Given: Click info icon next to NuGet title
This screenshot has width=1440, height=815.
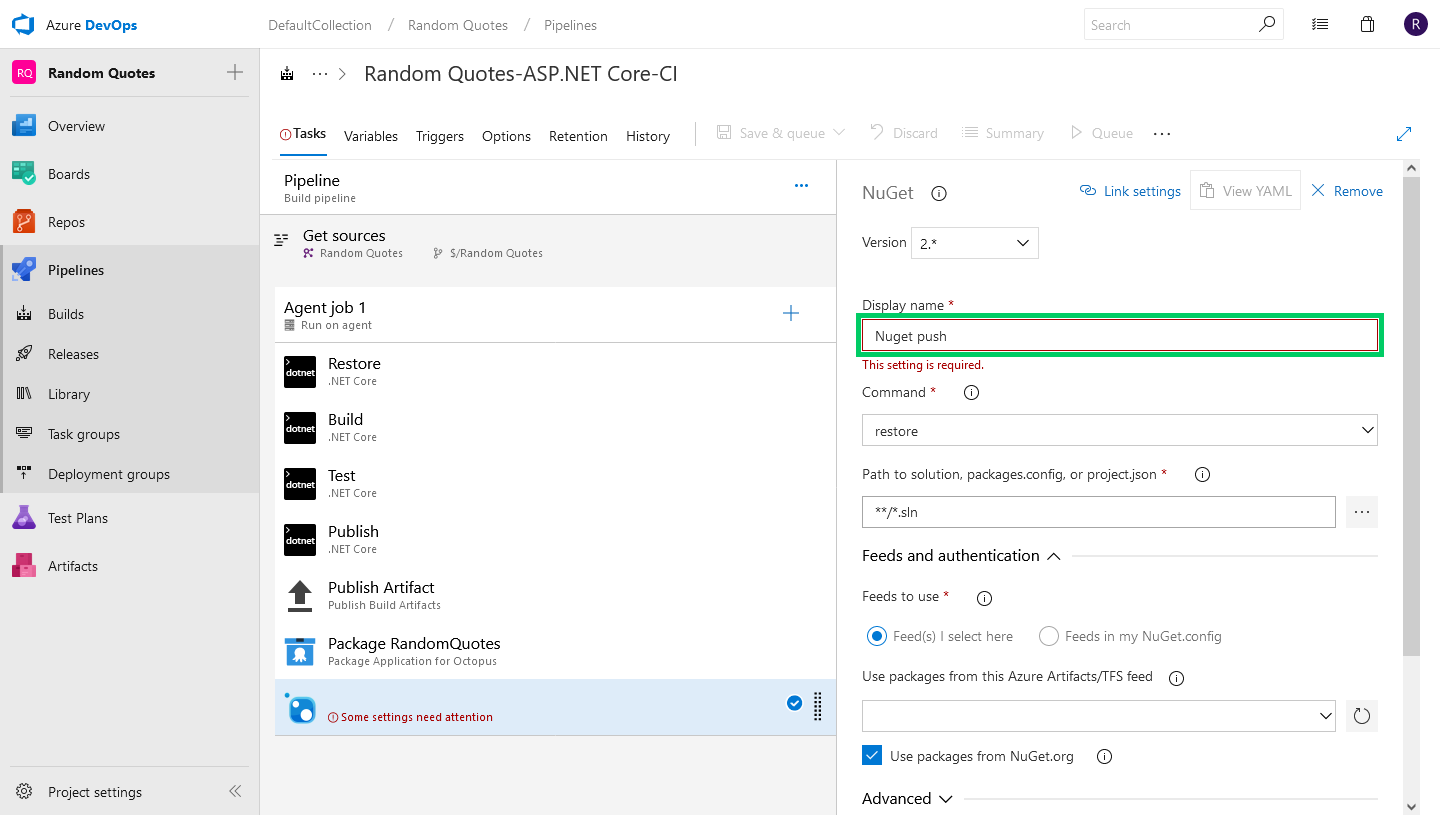Looking at the screenshot, I should pyautogui.click(x=939, y=194).
